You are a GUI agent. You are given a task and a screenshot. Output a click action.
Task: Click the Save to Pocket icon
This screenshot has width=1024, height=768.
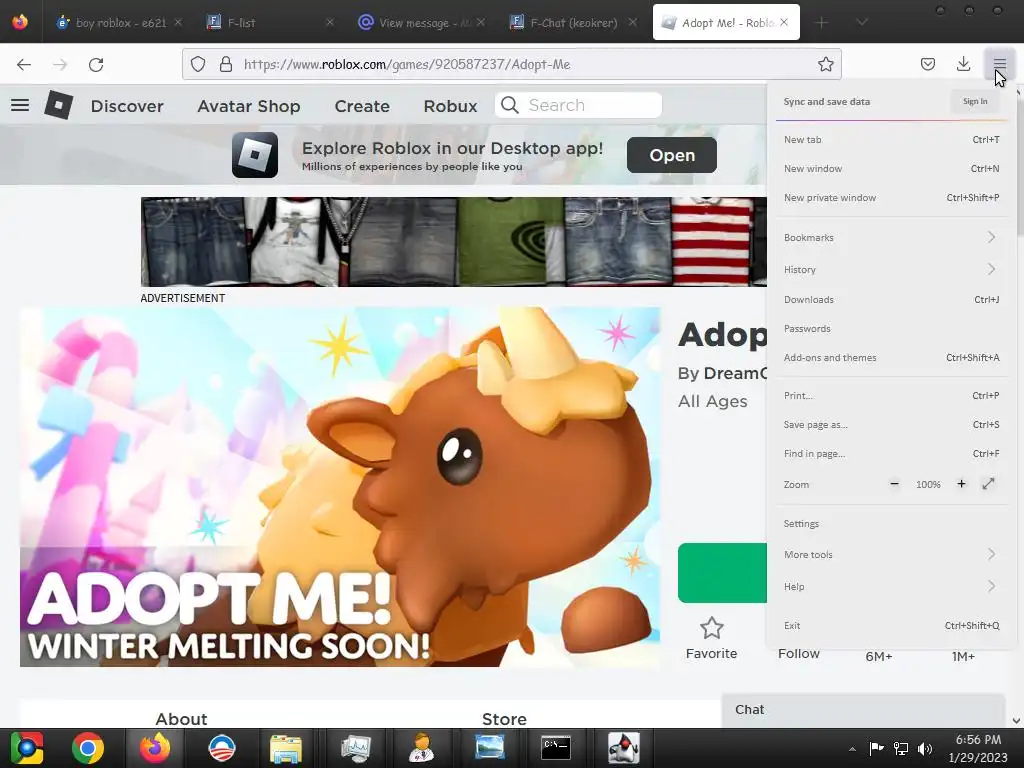[927, 64]
